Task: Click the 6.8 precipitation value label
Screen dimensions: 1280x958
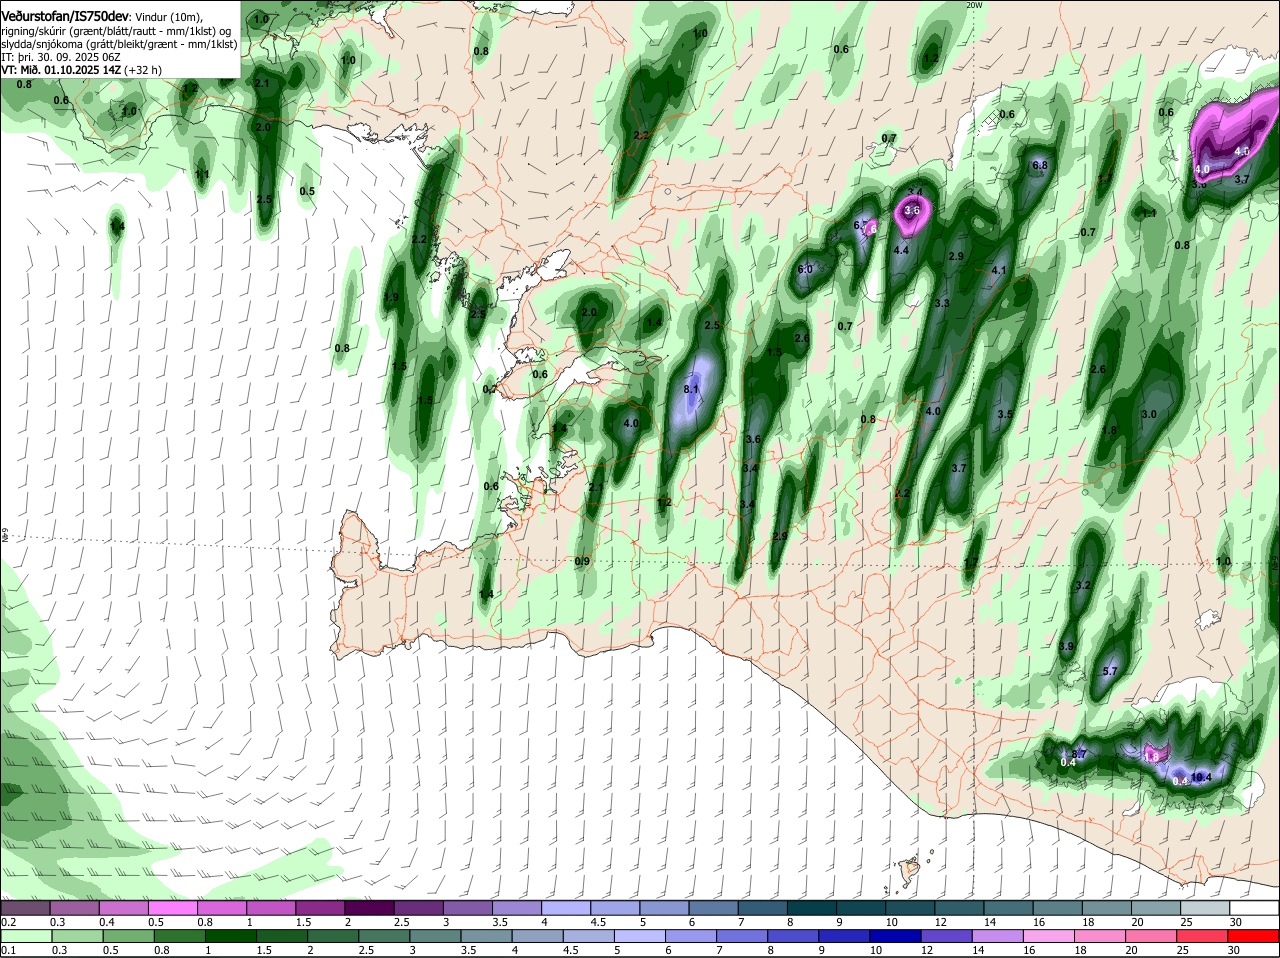Action: pos(1039,165)
